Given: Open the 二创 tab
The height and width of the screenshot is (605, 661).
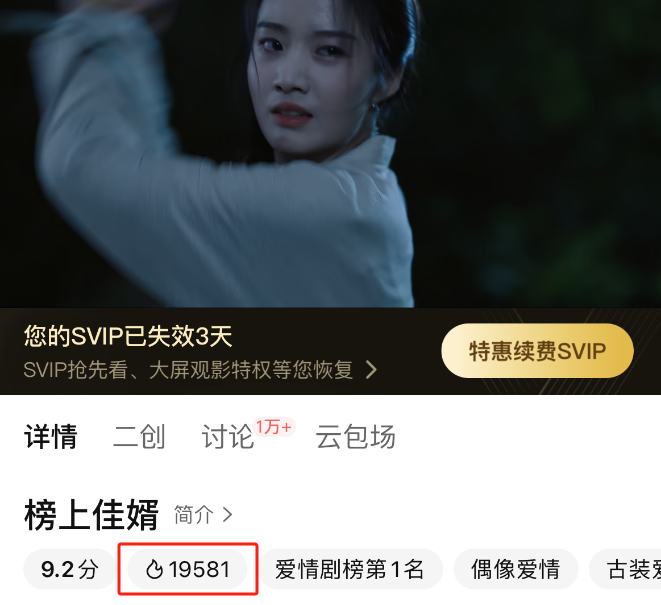Looking at the screenshot, I should [x=139, y=437].
